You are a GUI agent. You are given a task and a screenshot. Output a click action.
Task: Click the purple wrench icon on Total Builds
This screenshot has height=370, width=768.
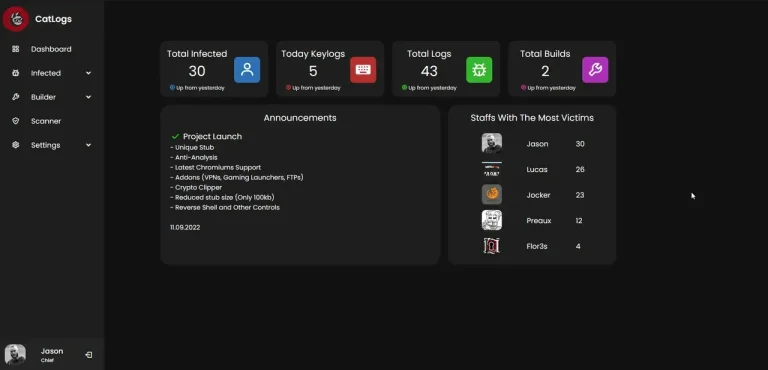[x=595, y=70]
